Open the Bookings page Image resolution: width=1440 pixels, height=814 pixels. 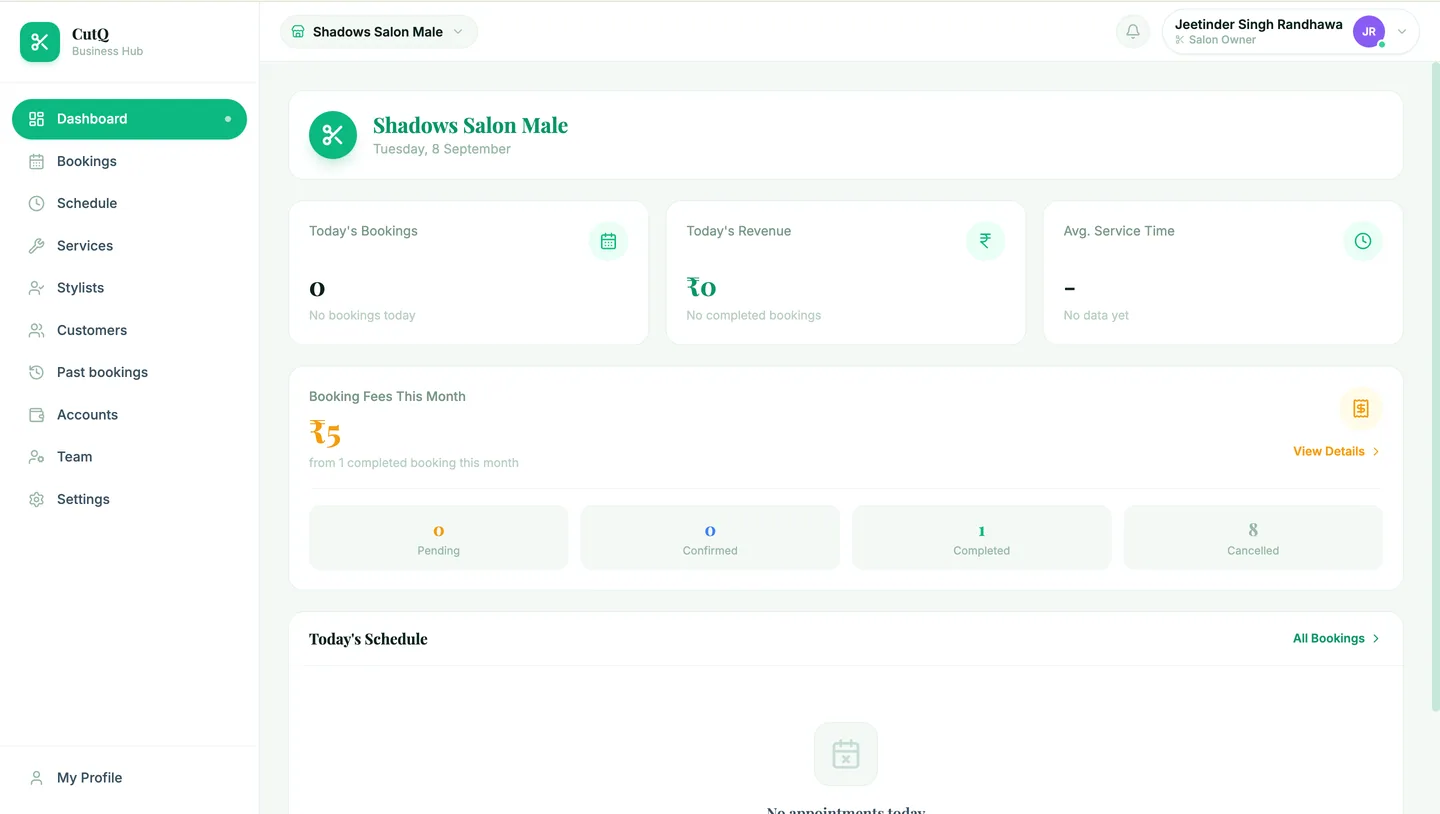129,161
